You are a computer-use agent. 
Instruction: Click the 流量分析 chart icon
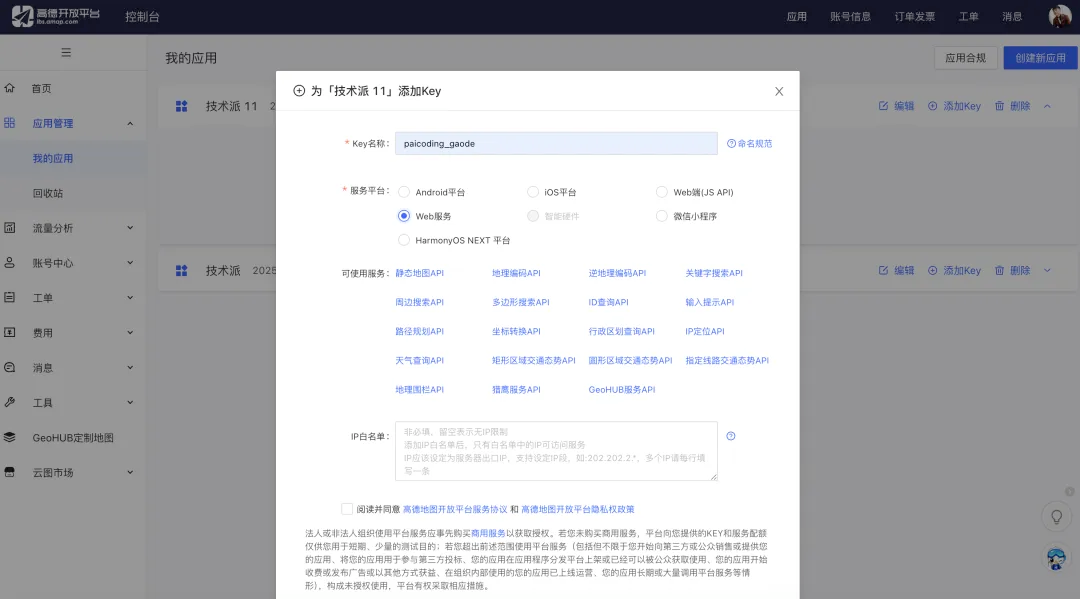click(x=10, y=227)
